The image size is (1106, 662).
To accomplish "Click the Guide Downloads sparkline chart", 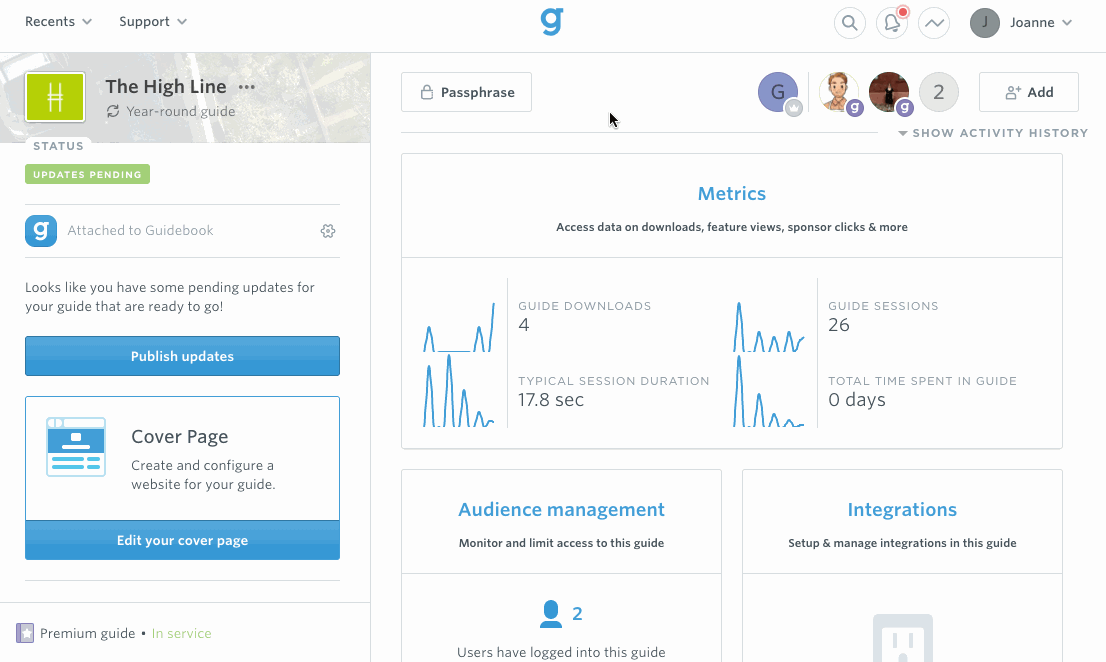I will (x=459, y=327).
